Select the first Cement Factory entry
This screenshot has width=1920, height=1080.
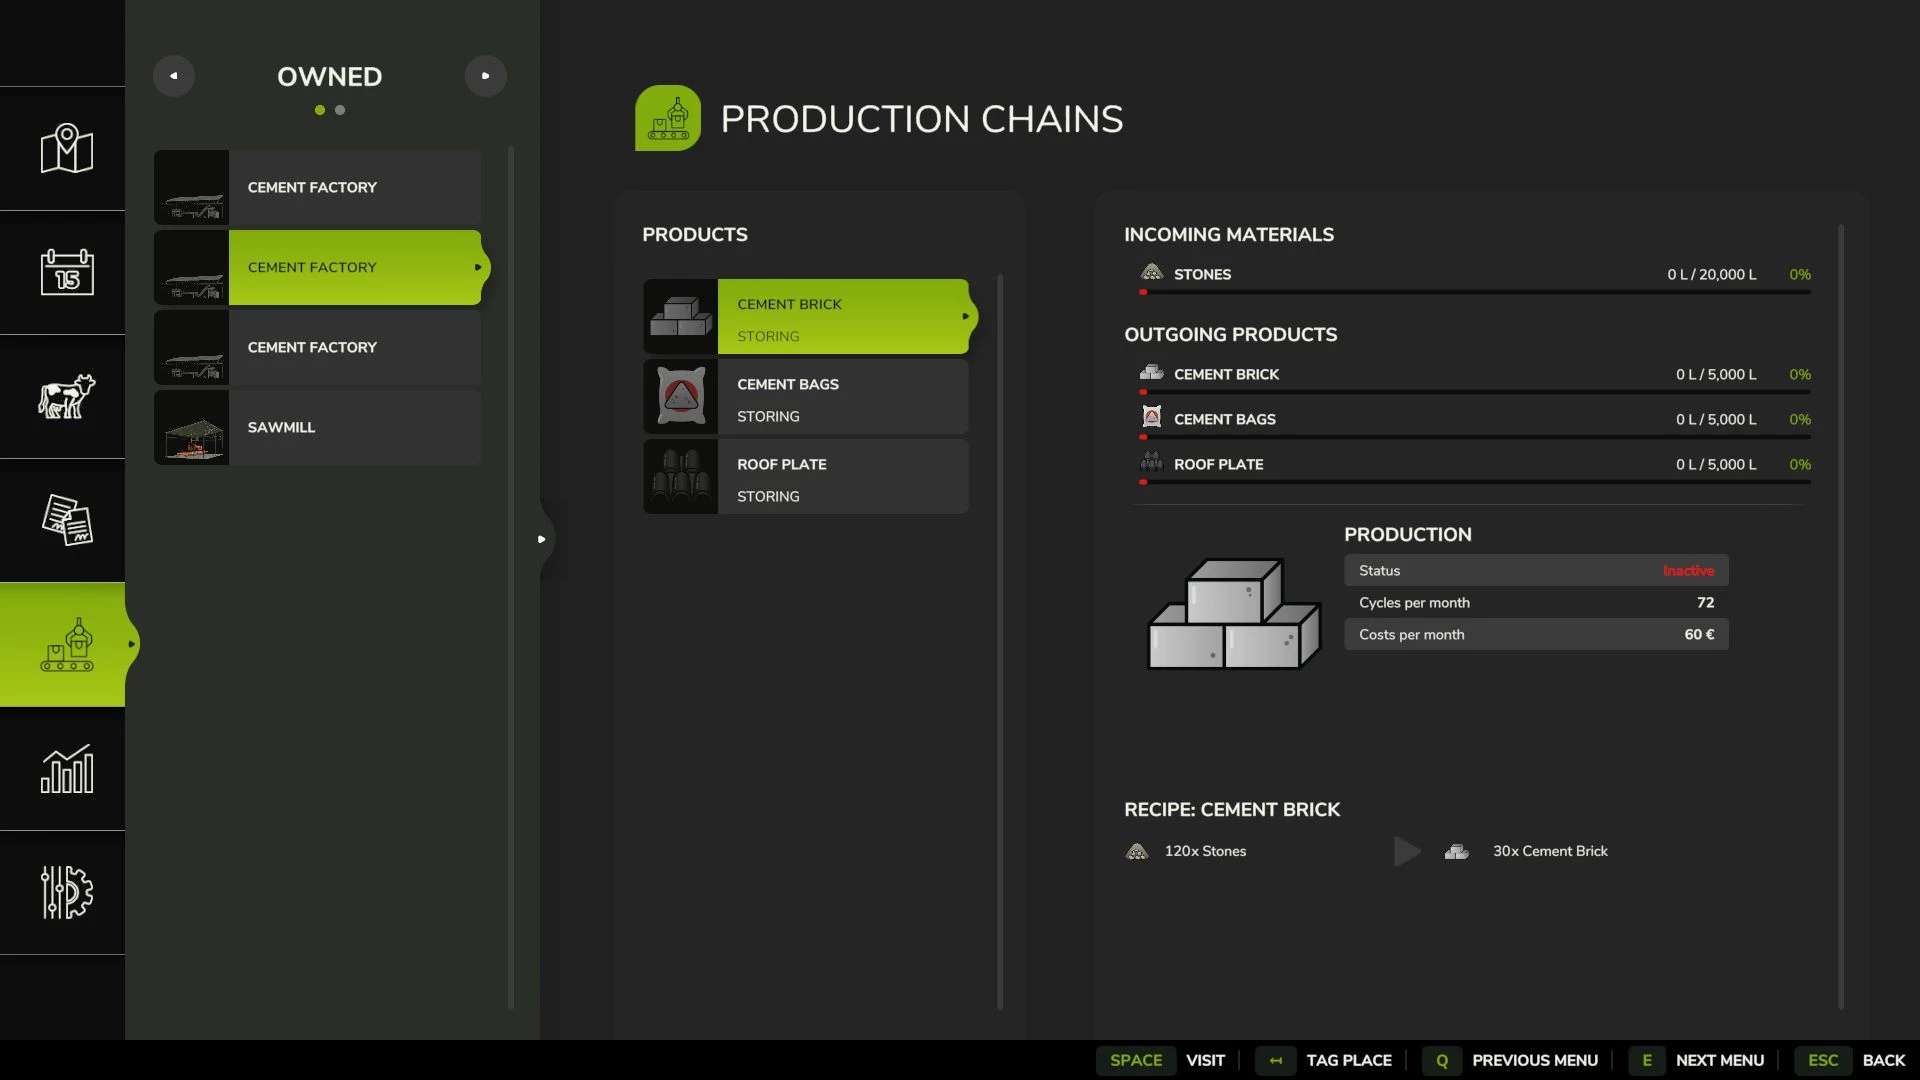pyautogui.click(x=318, y=188)
